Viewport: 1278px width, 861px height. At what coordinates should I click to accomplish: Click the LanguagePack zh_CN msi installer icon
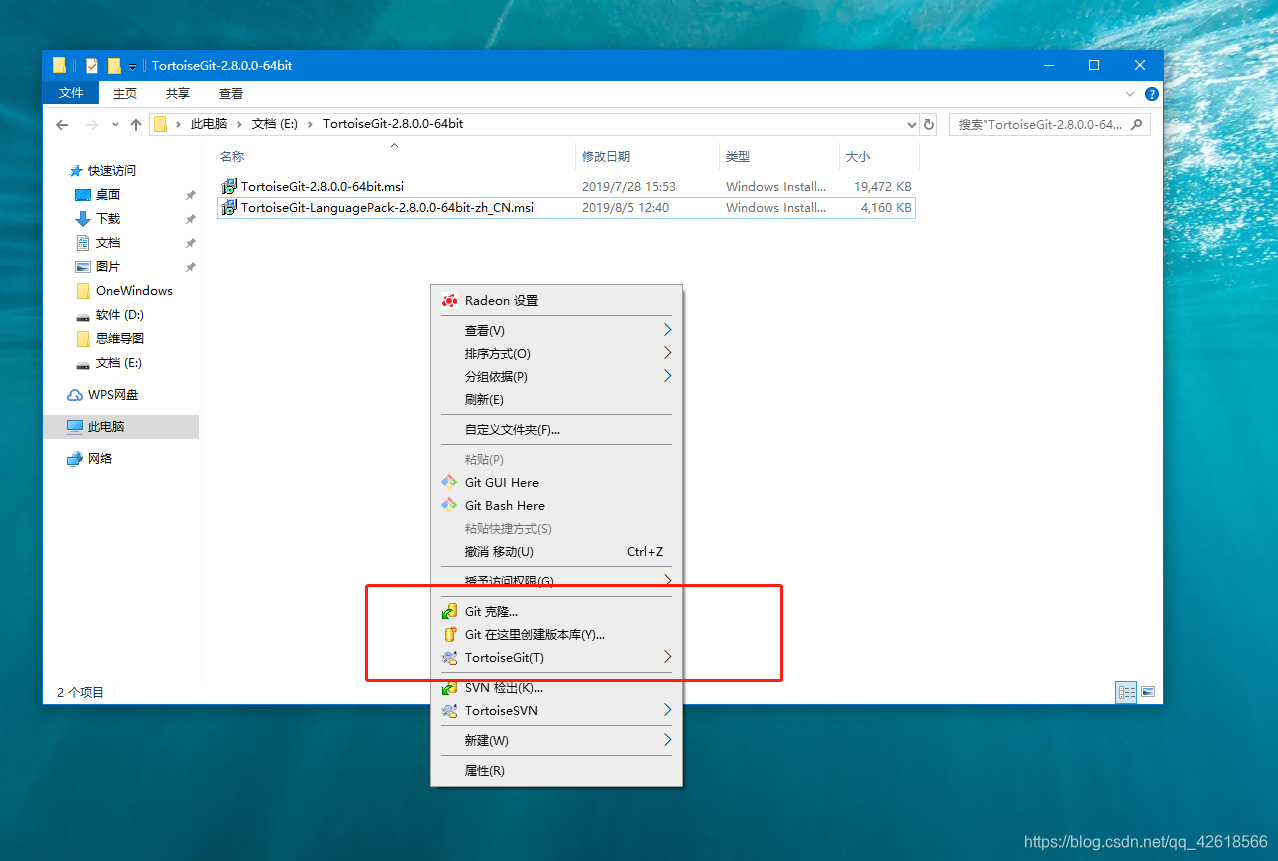pos(230,208)
